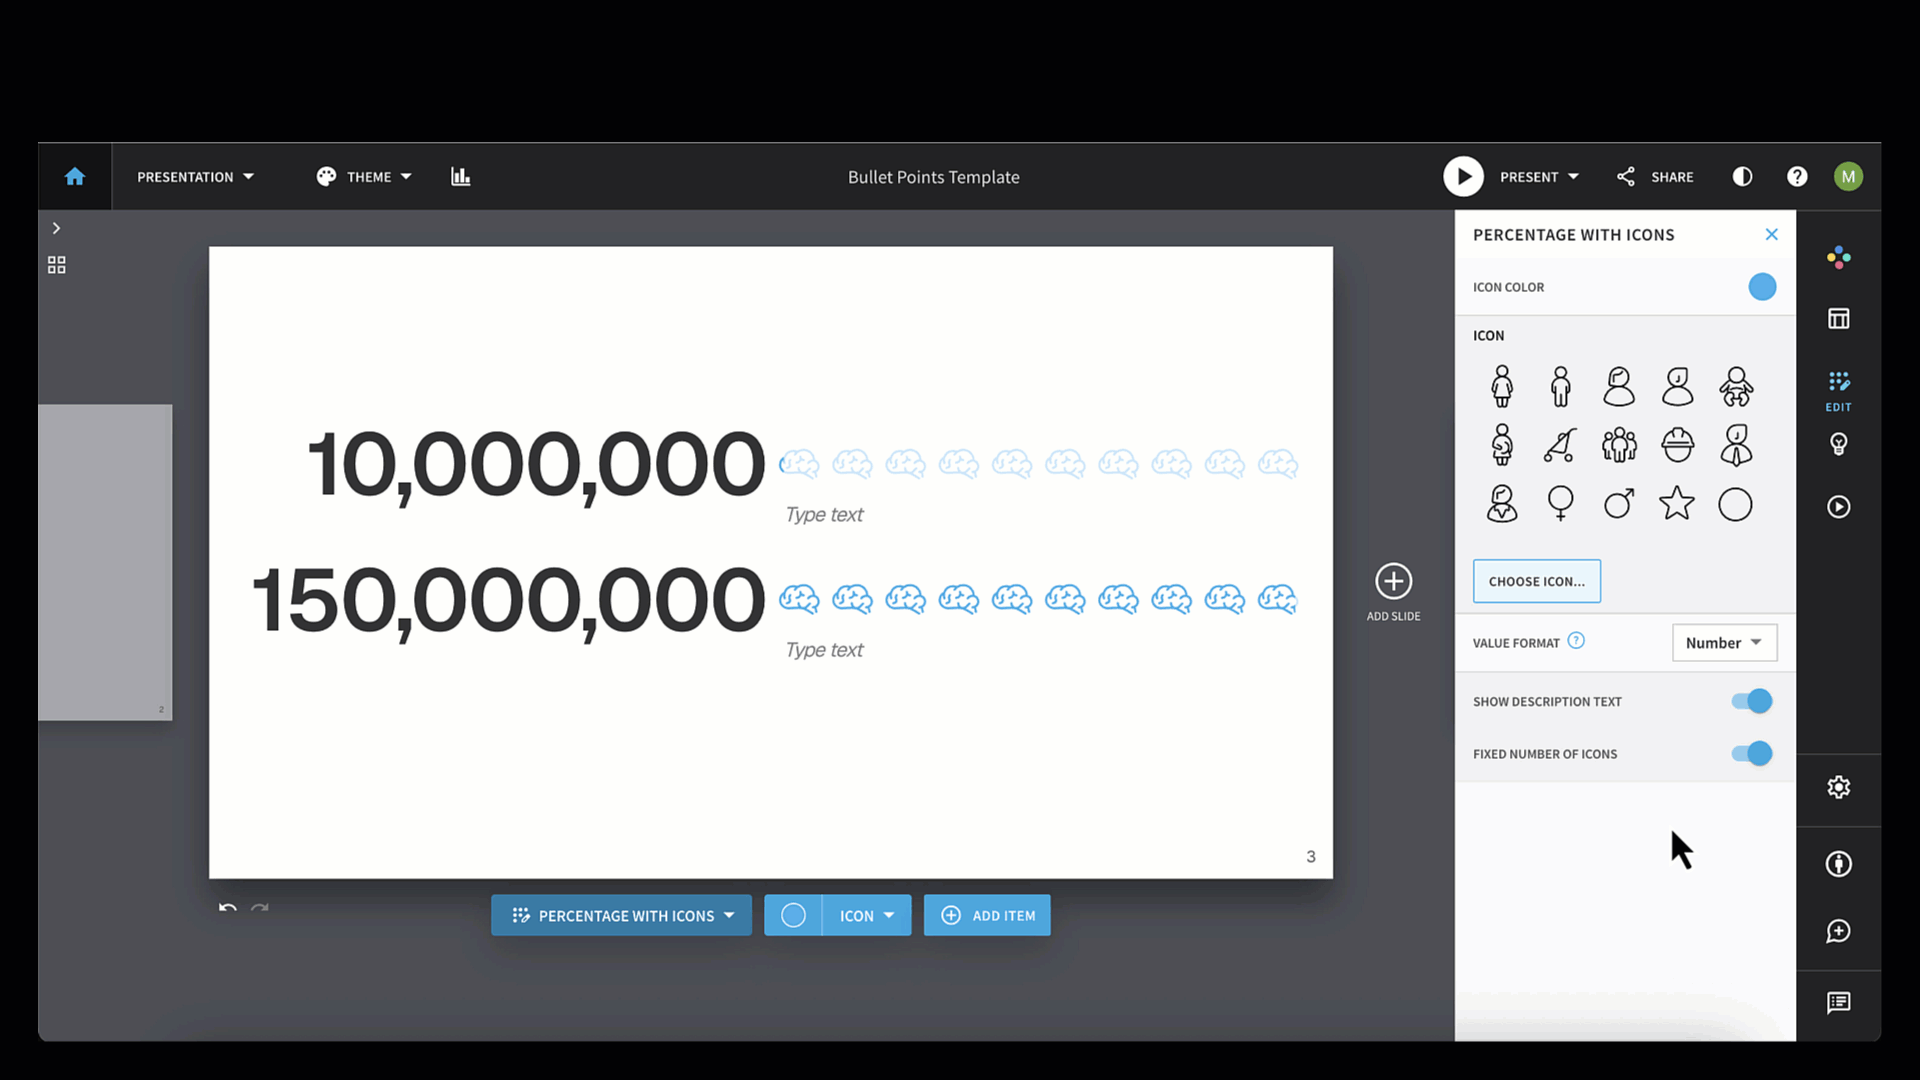Select the circle icon in icon grid
The width and height of the screenshot is (1920, 1080).
coord(1735,504)
